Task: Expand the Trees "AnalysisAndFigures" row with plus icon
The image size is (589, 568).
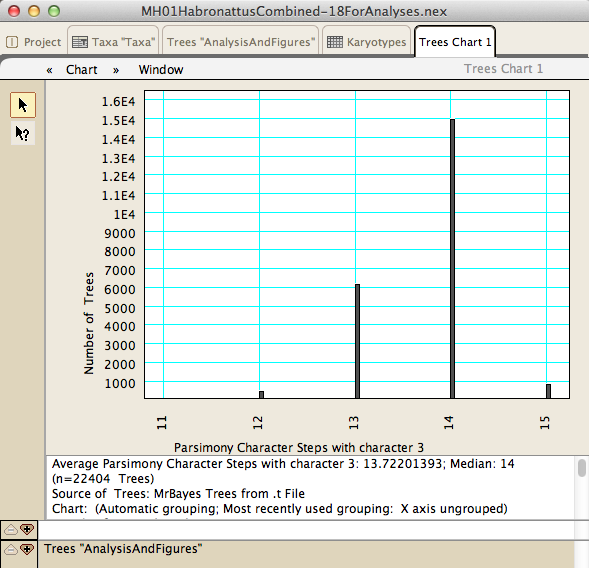Action: pos(27,550)
